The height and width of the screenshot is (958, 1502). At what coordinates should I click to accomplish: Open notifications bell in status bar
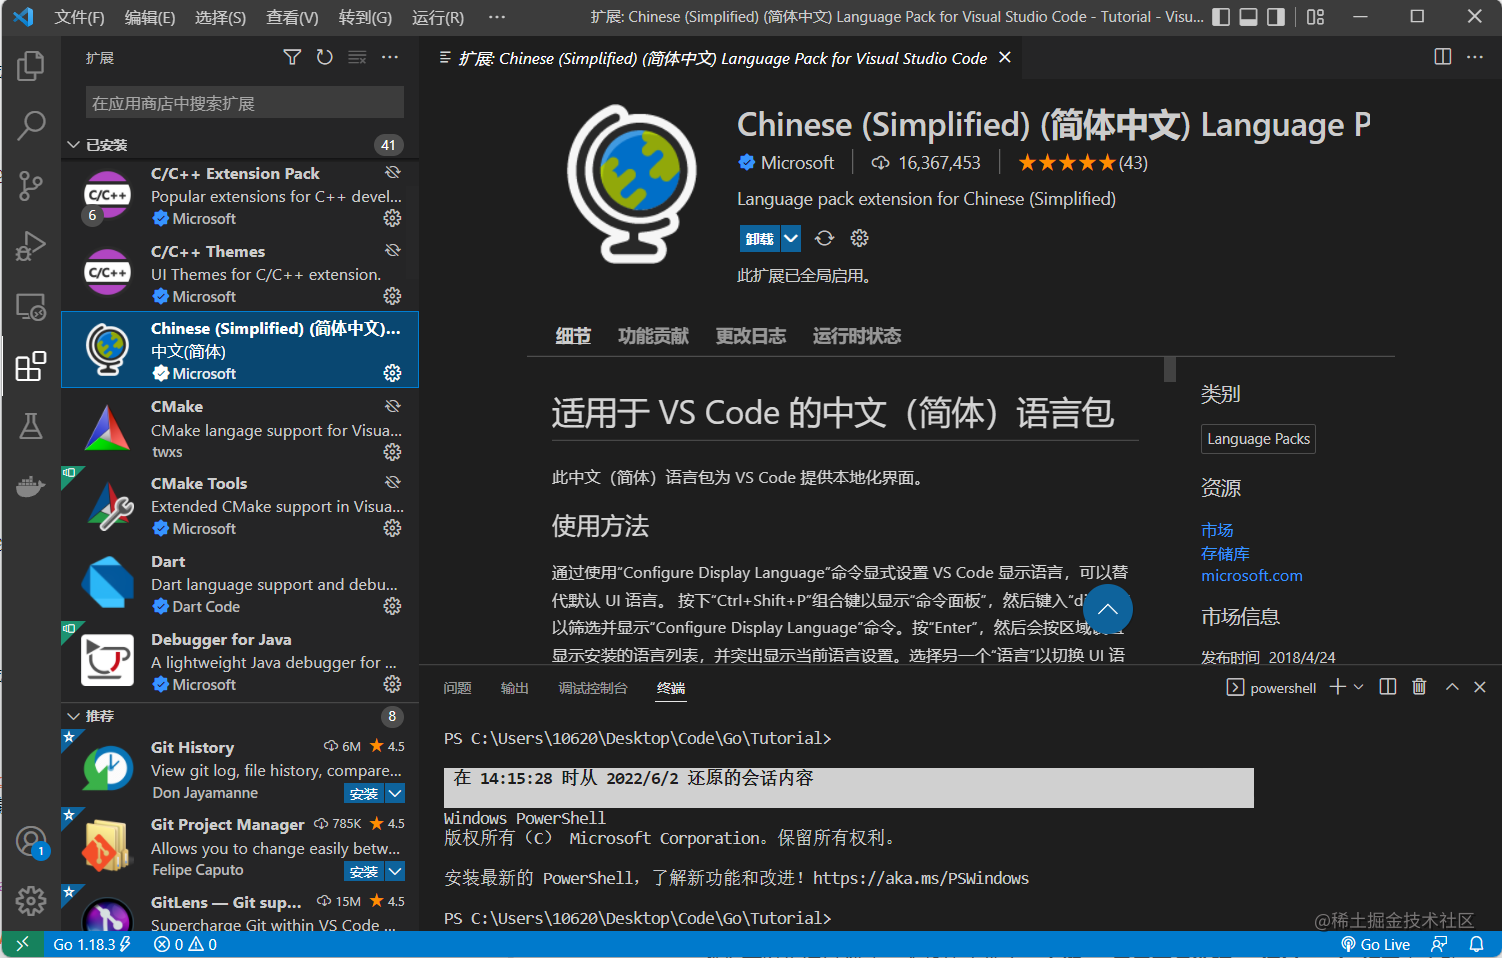(x=1476, y=944)
